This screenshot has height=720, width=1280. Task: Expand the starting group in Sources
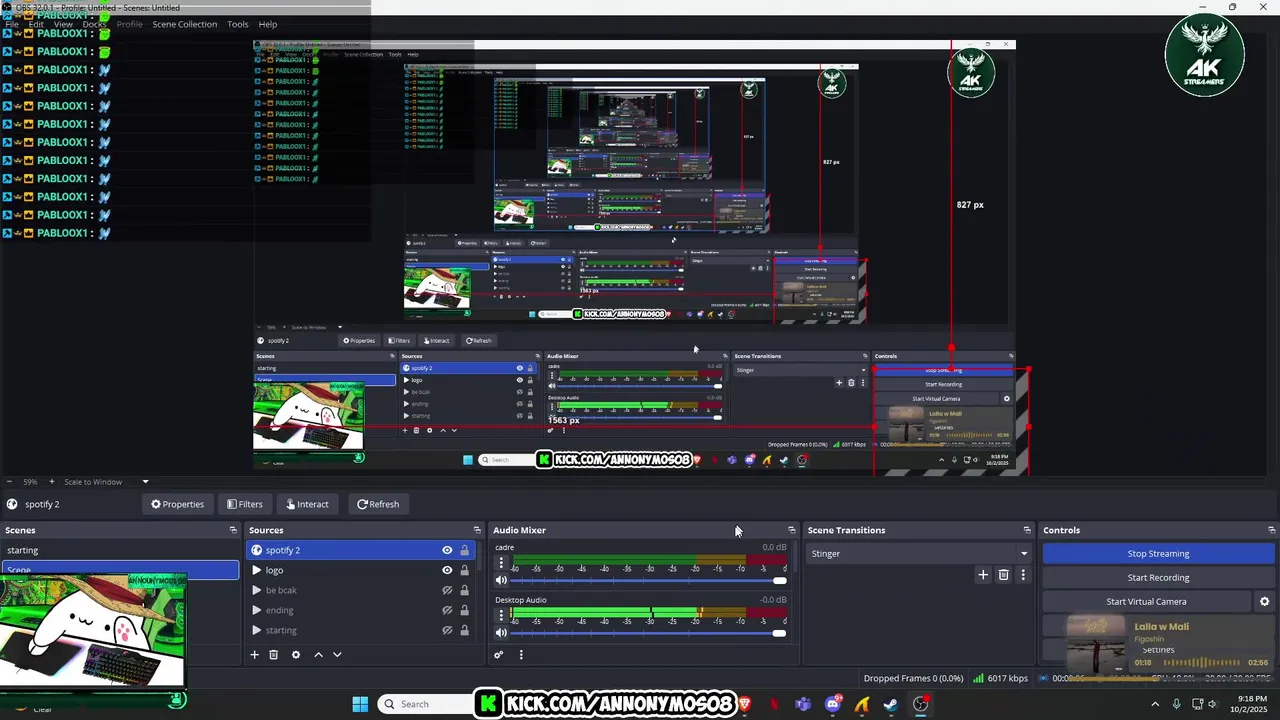257,630
